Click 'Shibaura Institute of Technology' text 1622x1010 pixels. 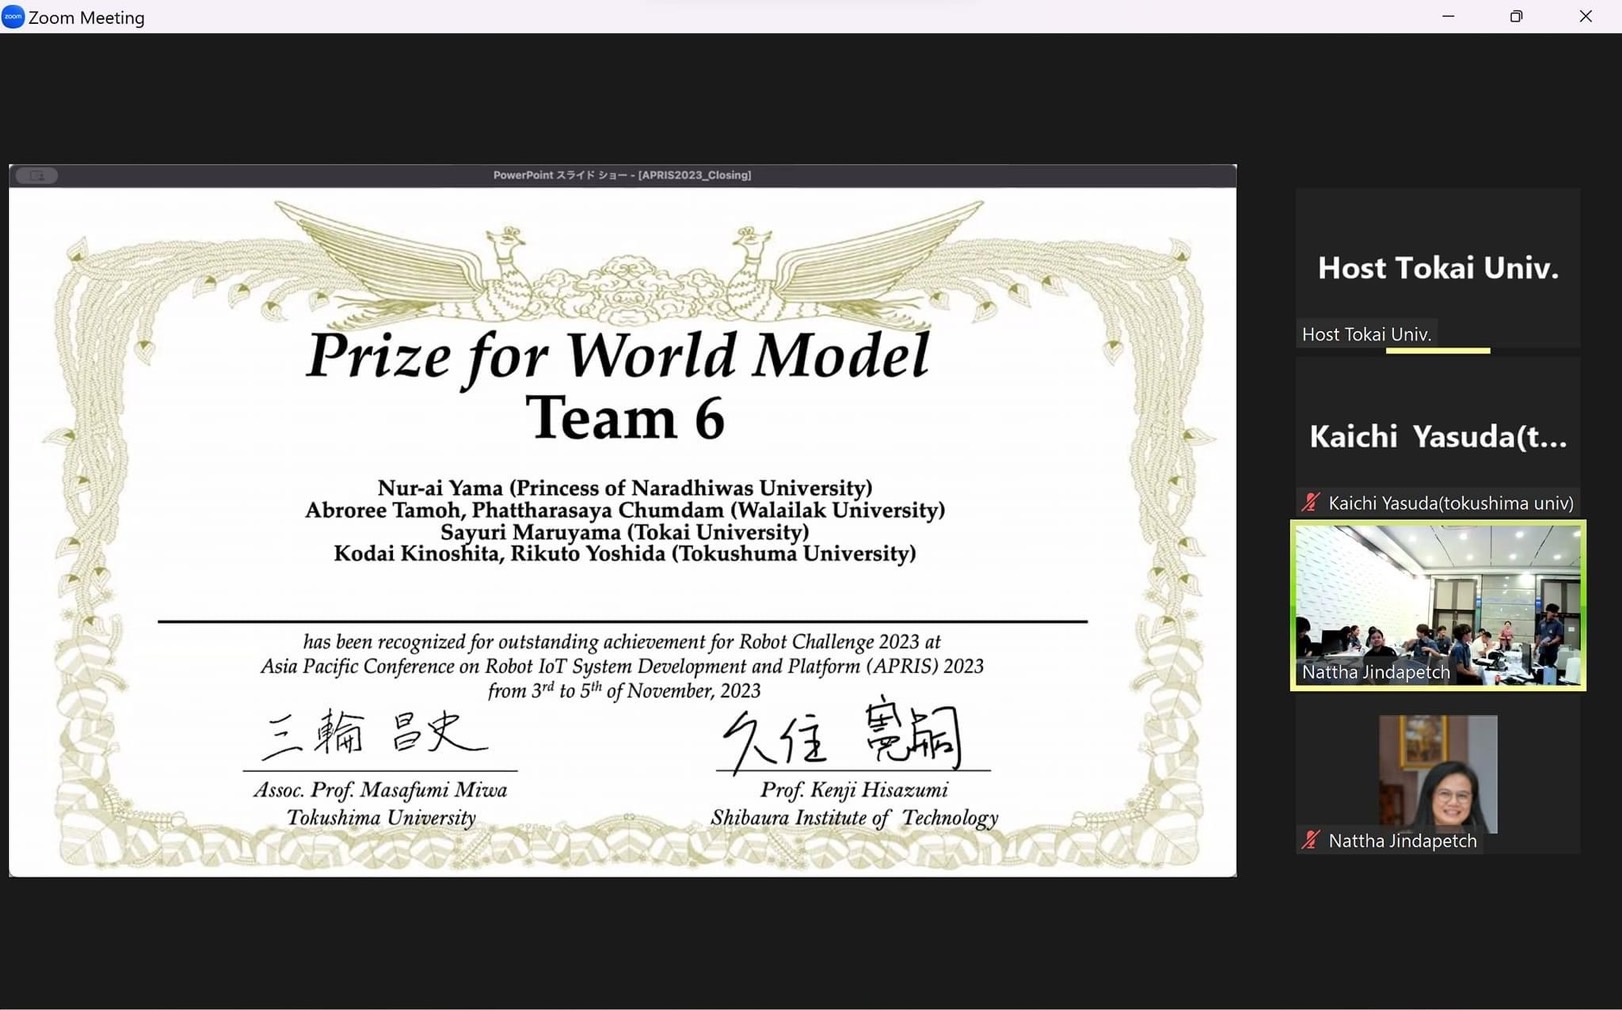click(854, 818)
